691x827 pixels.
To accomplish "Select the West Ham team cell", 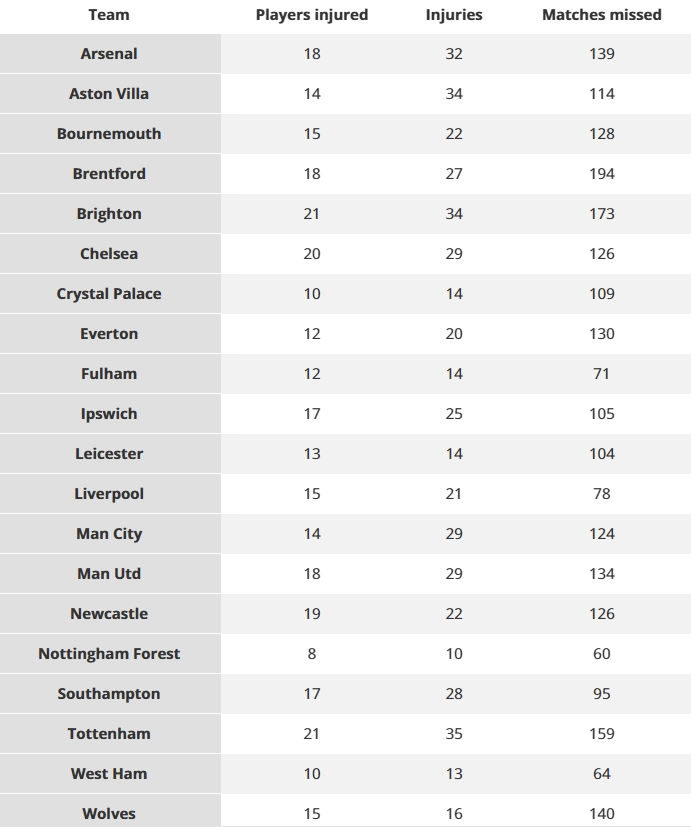I will 110,774.
